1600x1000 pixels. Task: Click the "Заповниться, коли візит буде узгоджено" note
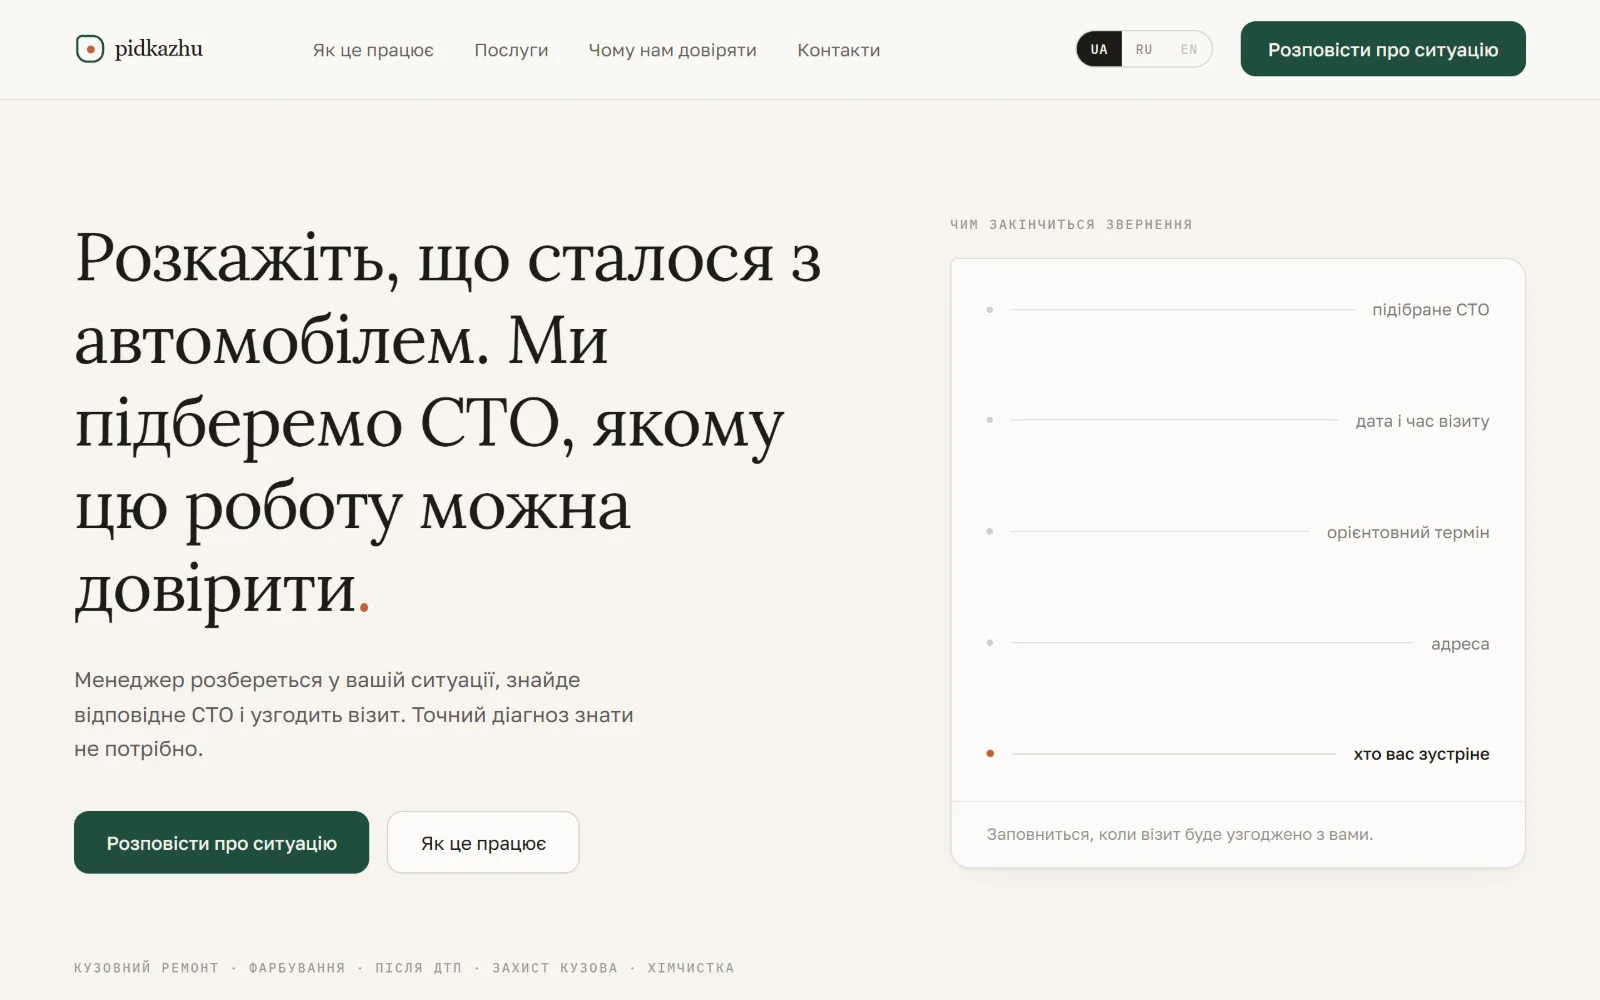1180,834
